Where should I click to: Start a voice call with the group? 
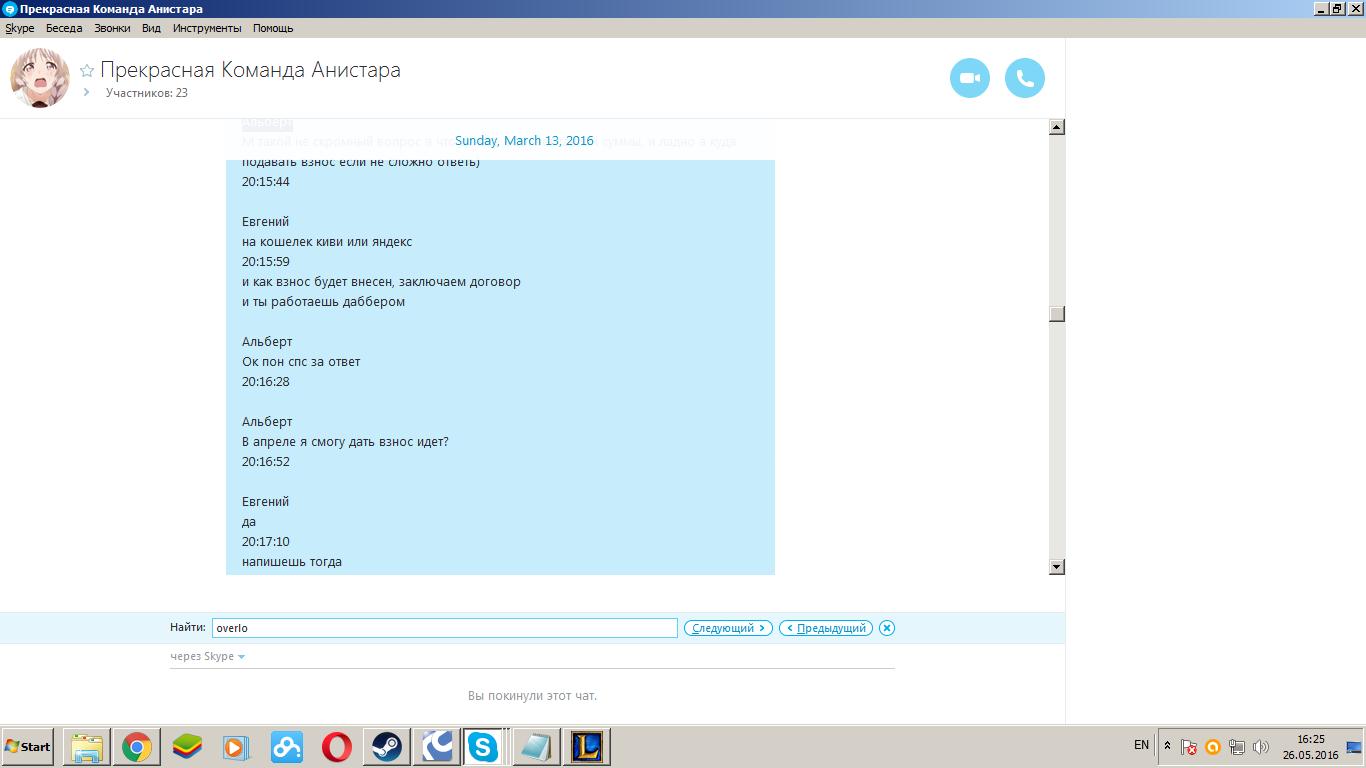[x=1024, y=78]
